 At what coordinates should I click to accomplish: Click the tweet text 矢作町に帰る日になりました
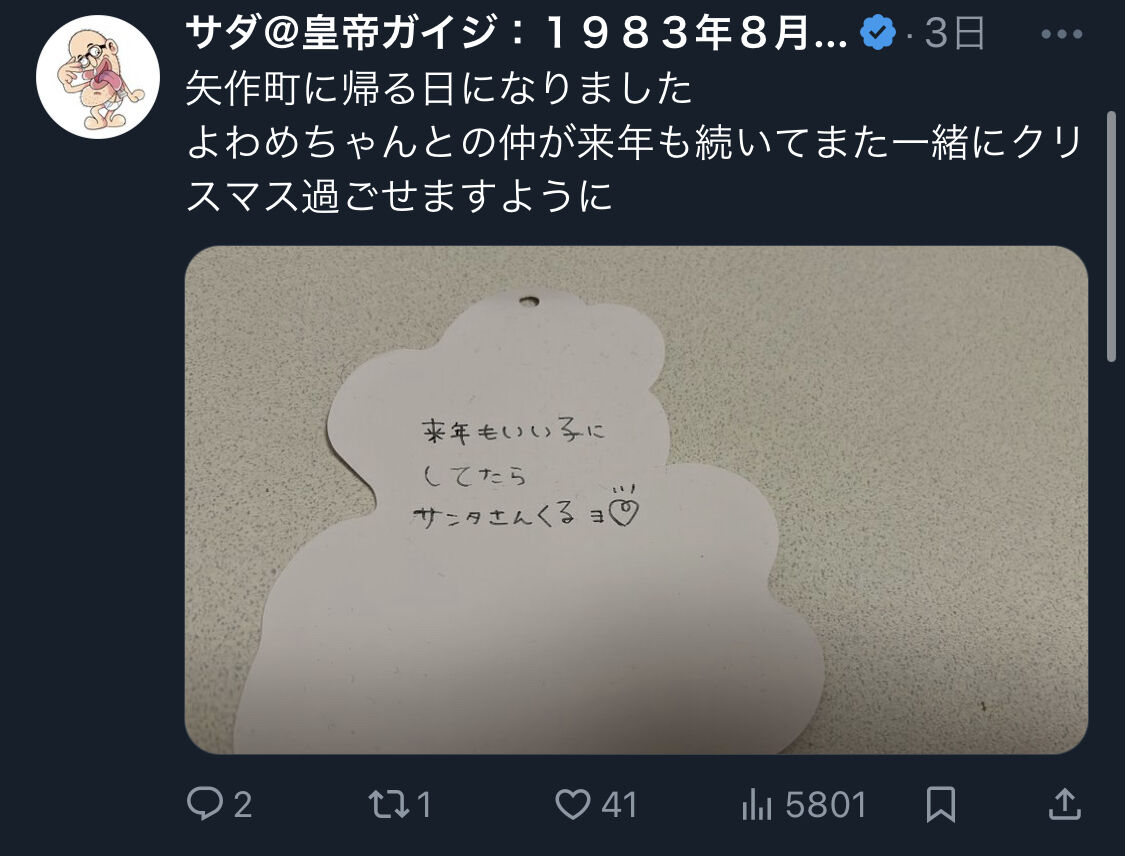point(439,89)
